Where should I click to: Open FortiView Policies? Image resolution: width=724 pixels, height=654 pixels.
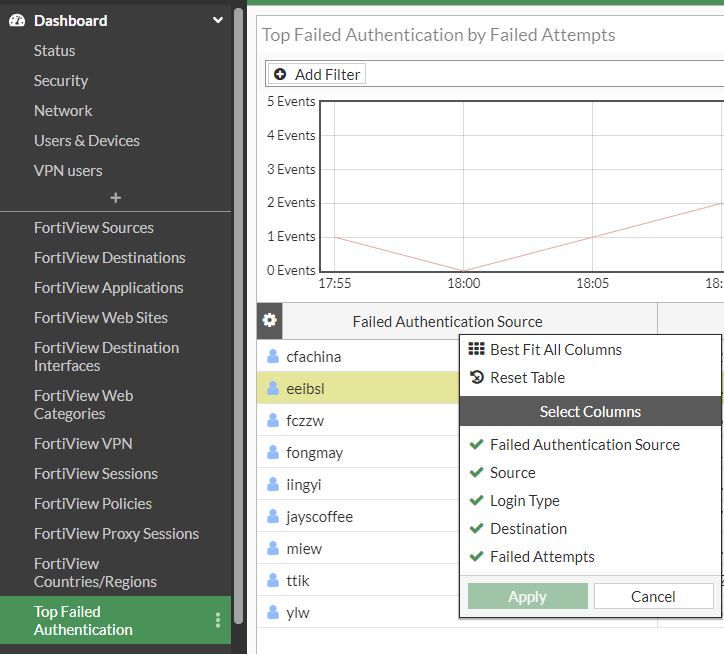[x=93, y=504]
